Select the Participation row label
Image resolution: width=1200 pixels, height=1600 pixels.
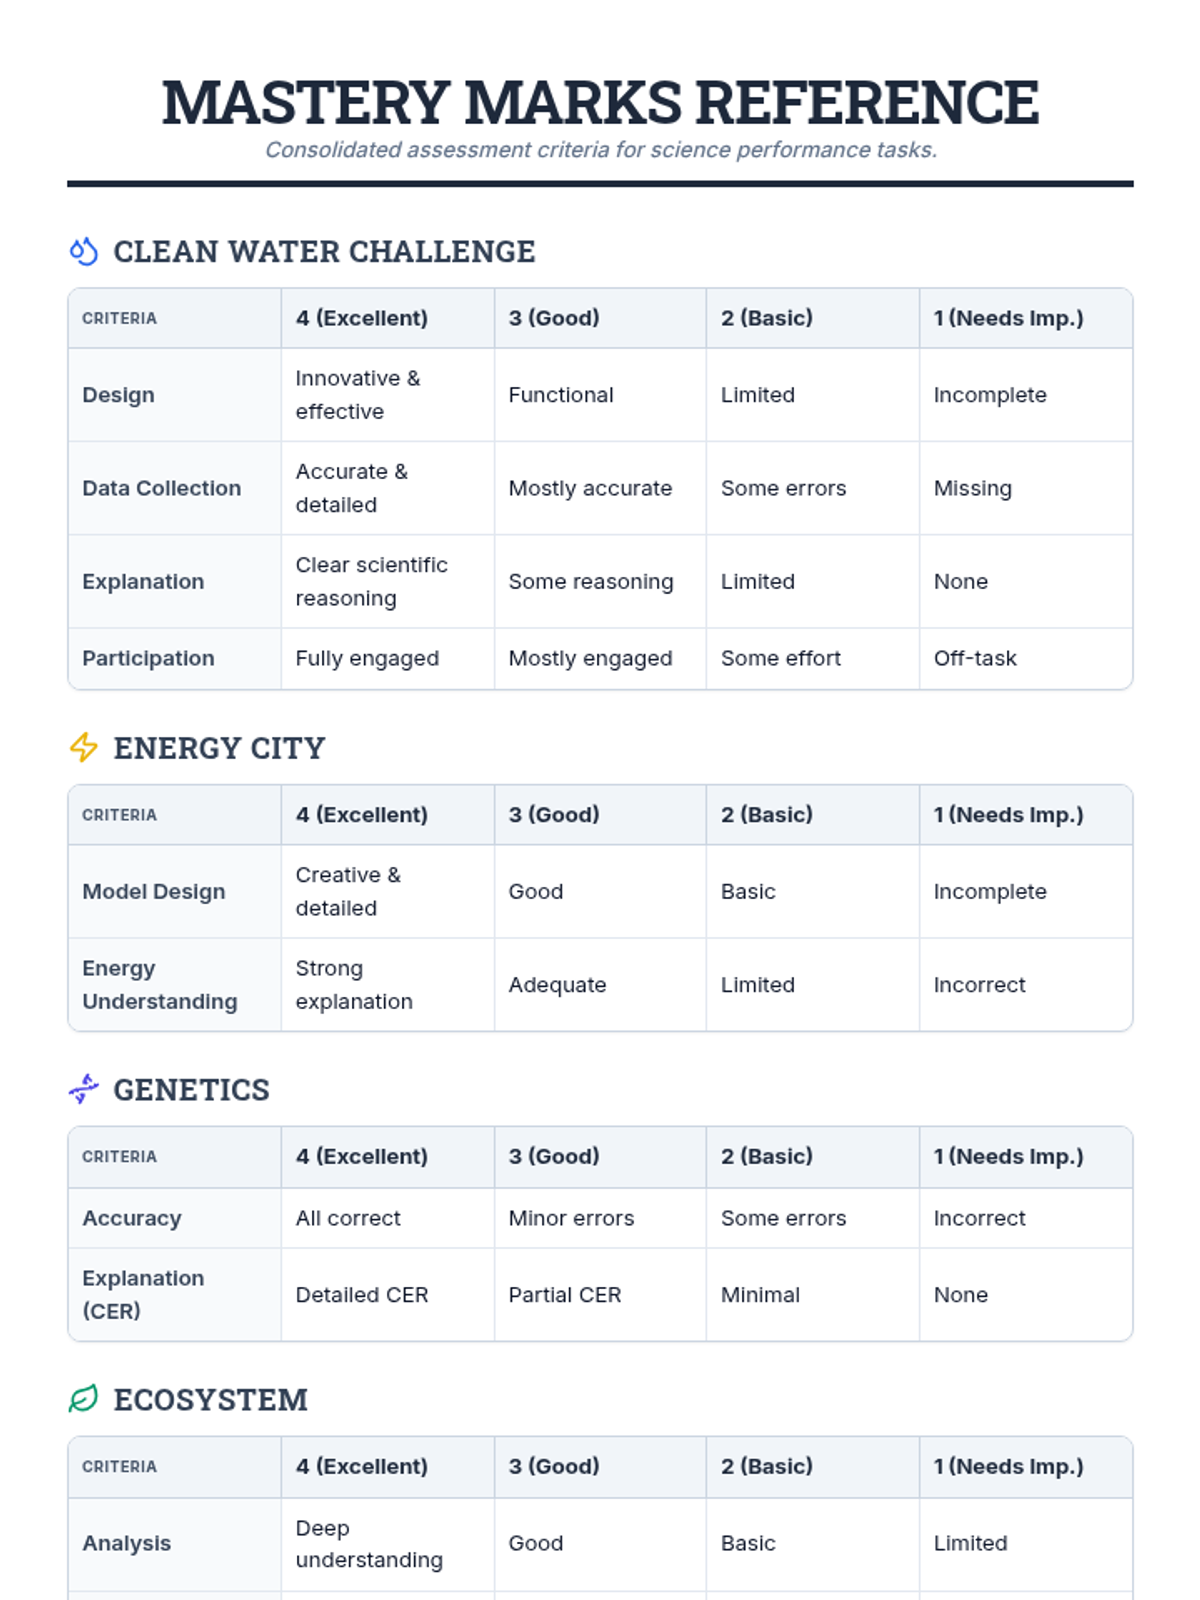pyautogui.click(x=174, y=658)
